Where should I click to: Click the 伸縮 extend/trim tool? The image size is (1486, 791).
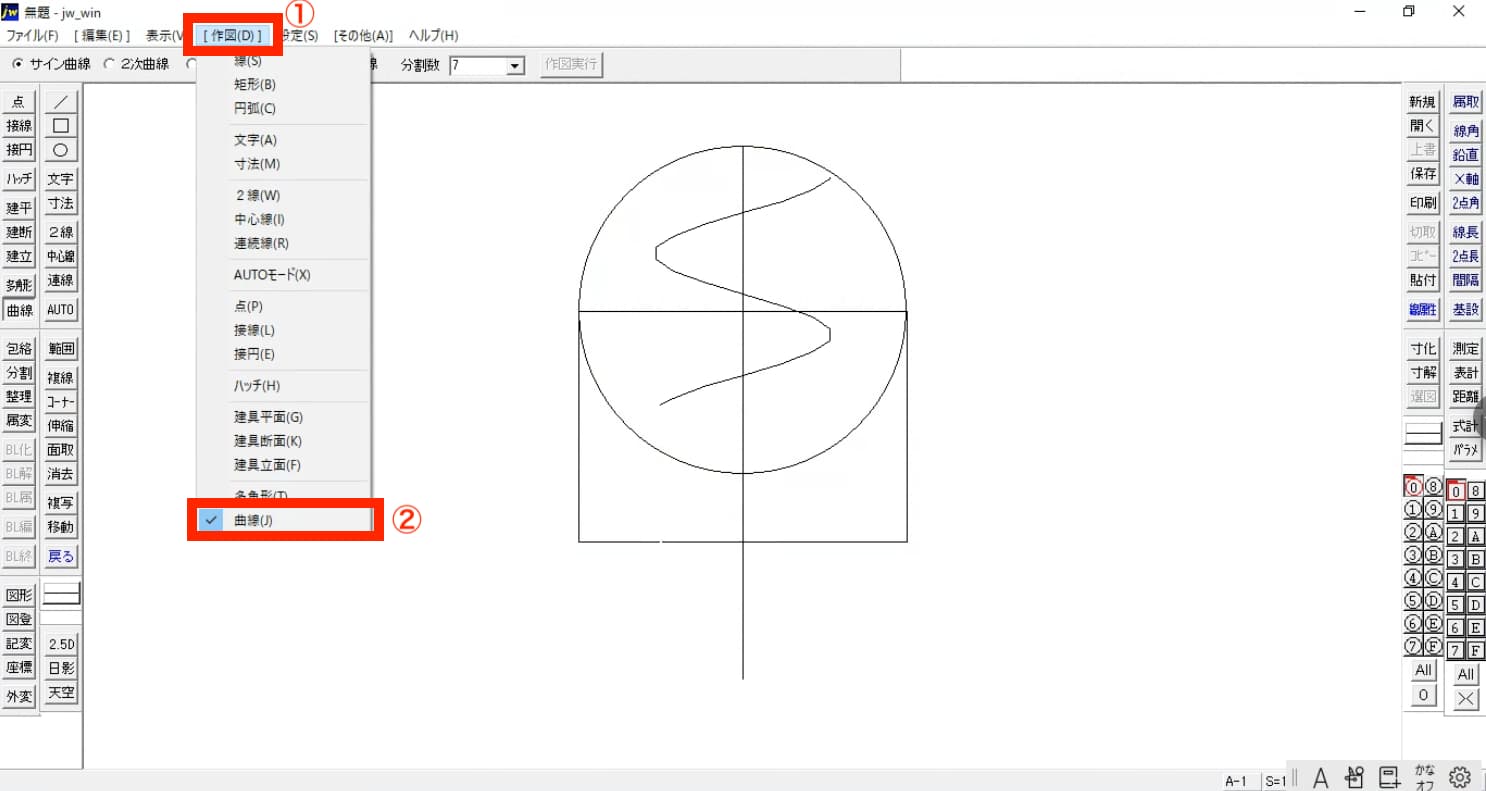point(61,426)
